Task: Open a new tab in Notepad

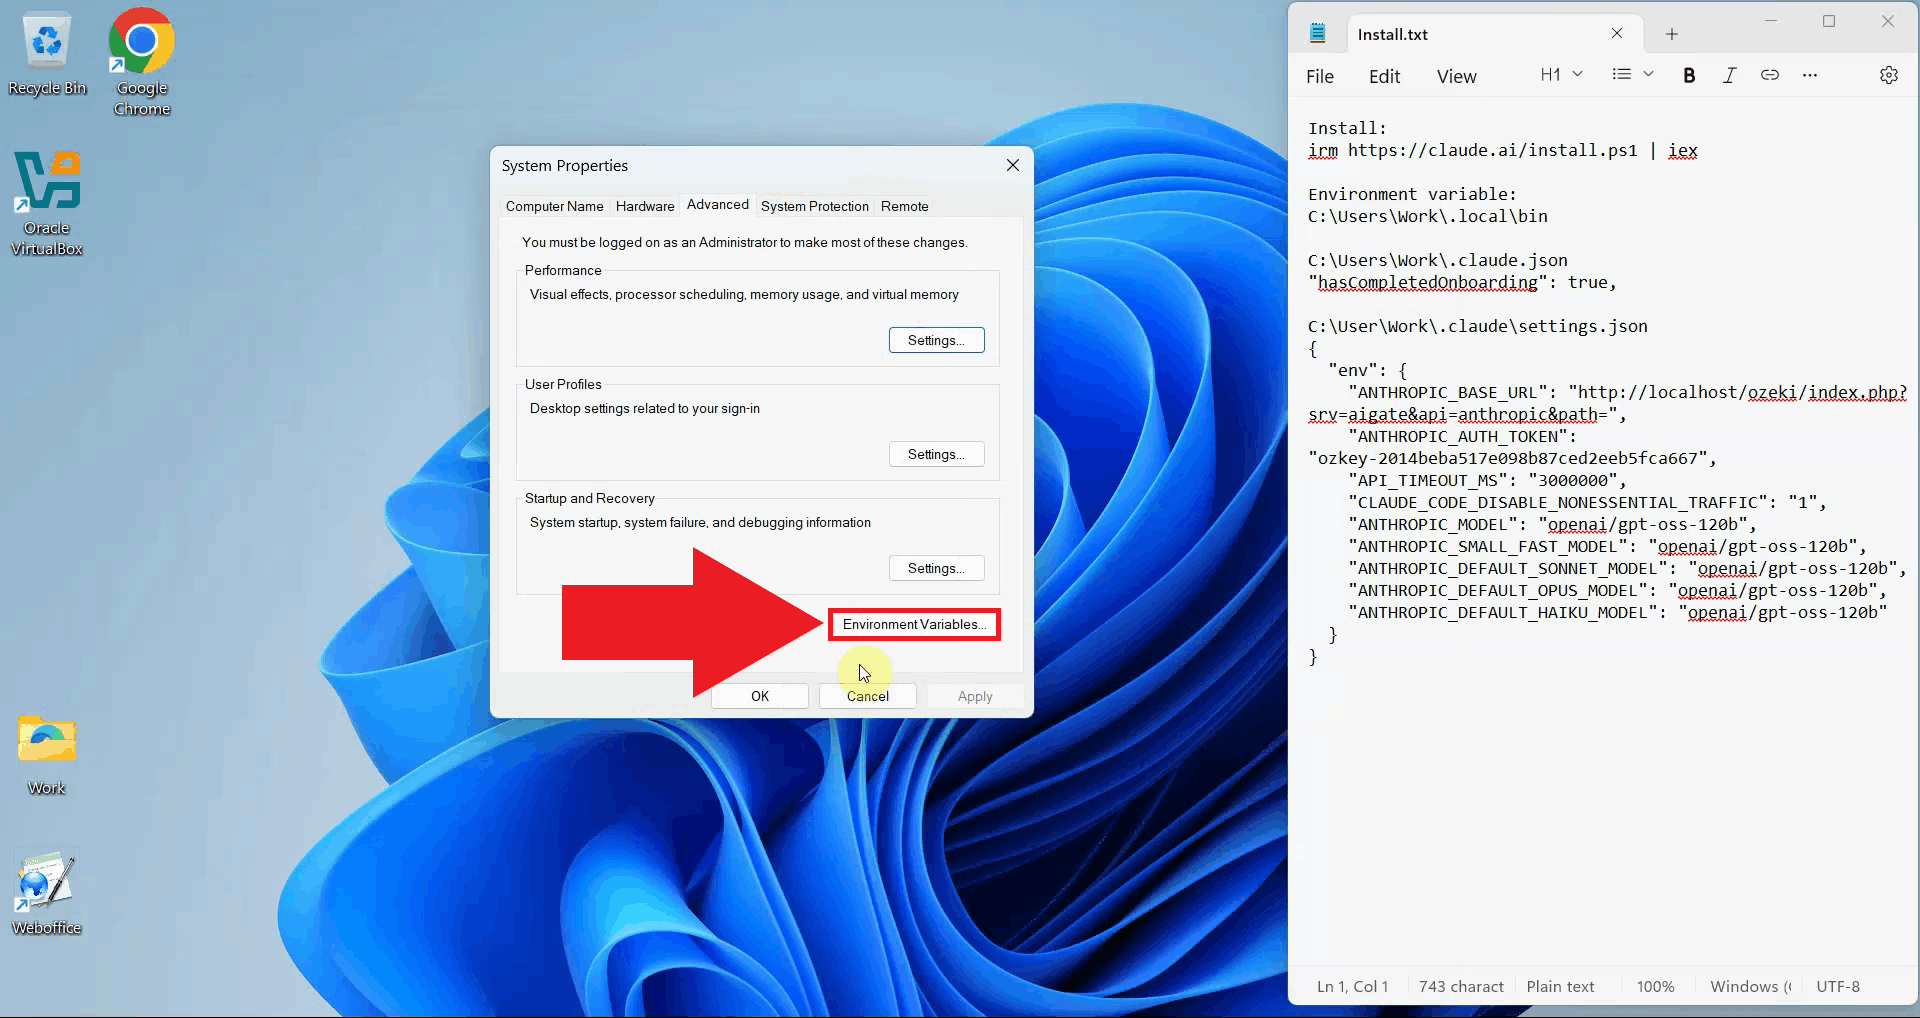Action: coord(1670,33)
